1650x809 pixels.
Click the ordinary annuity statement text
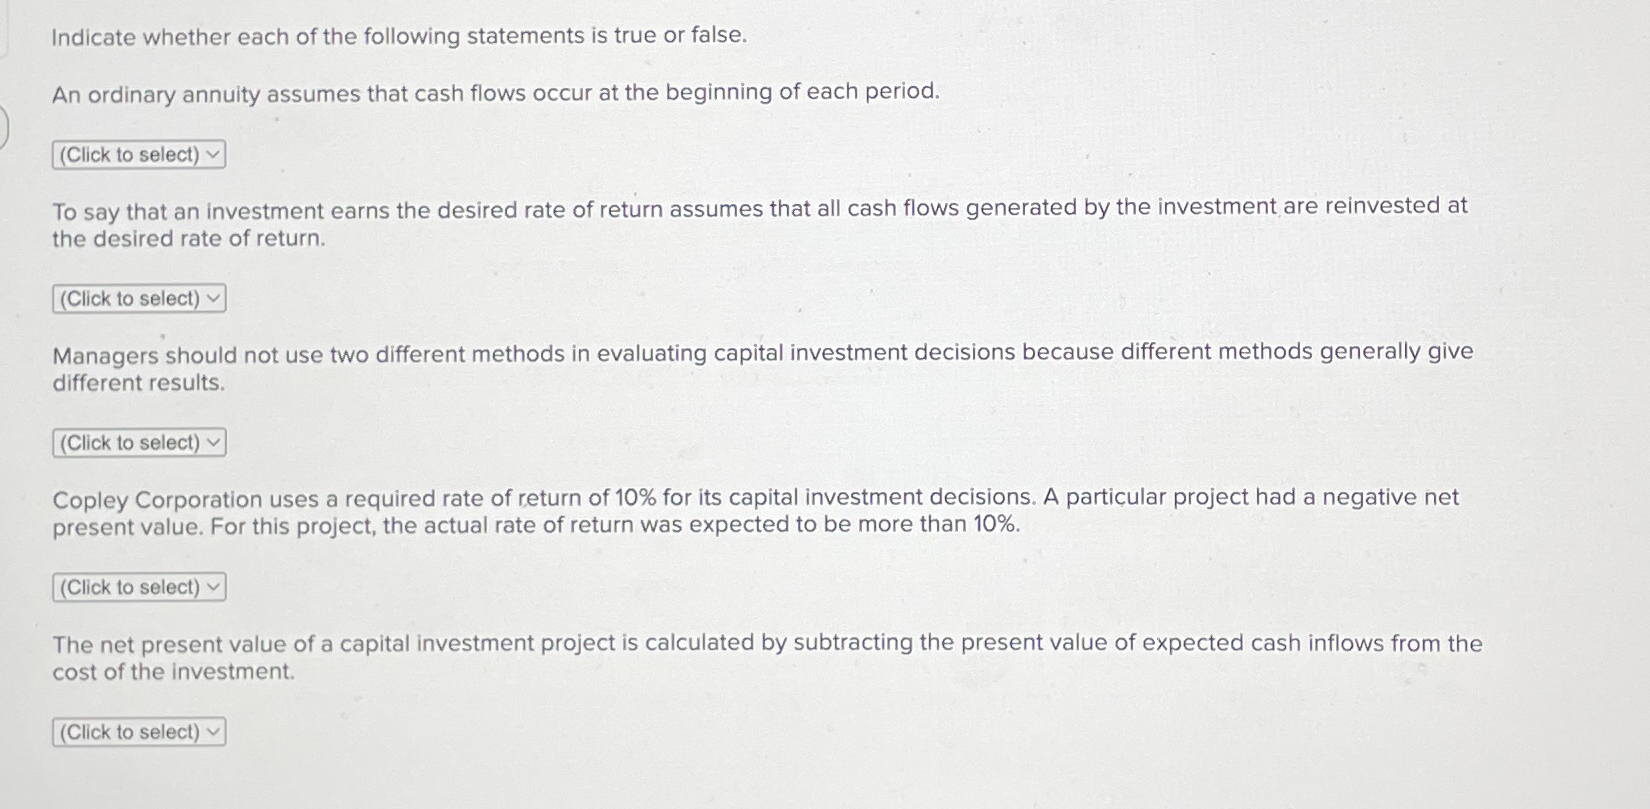pyautogui.click(x=495, y=93)
